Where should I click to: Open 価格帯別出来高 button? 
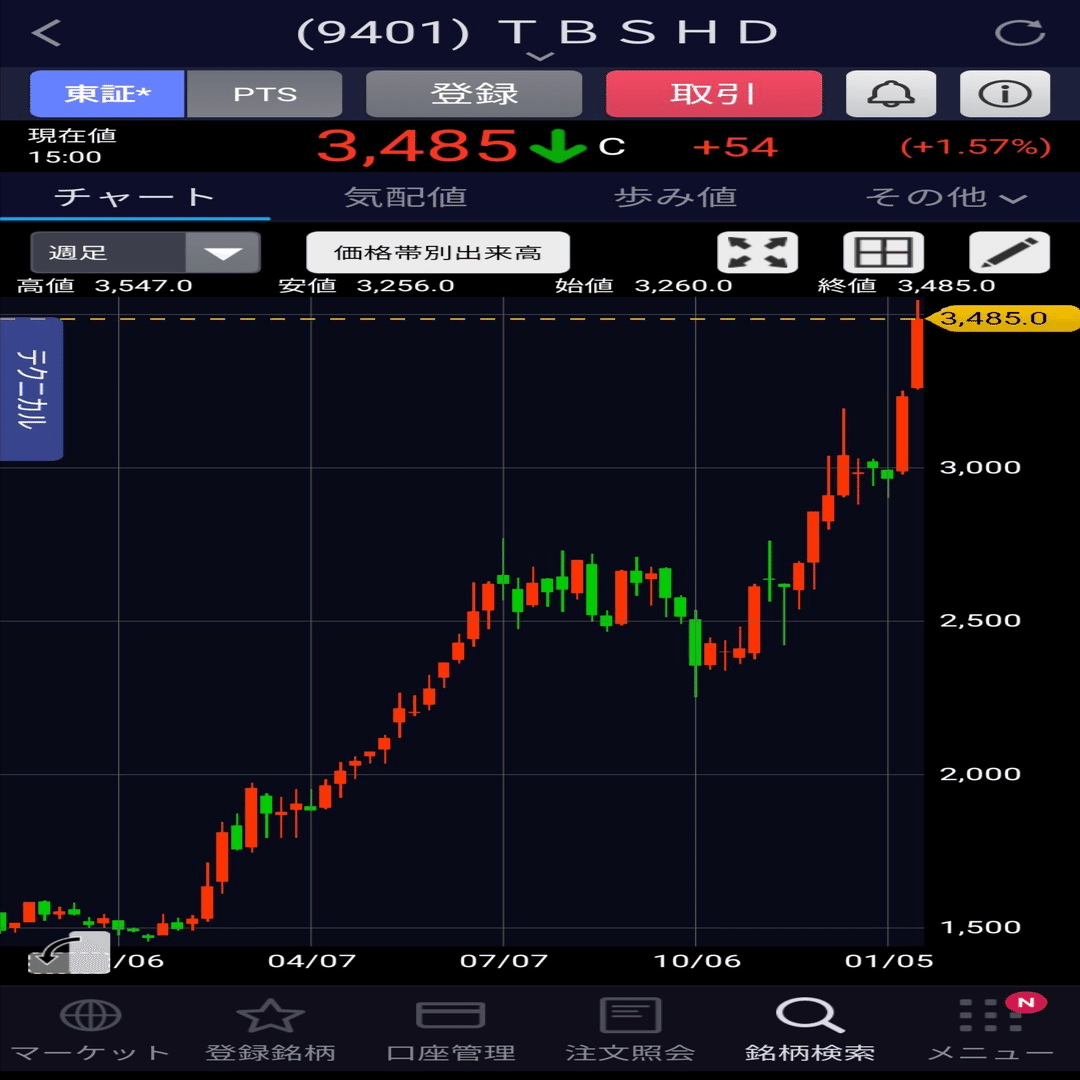point(438,252)
